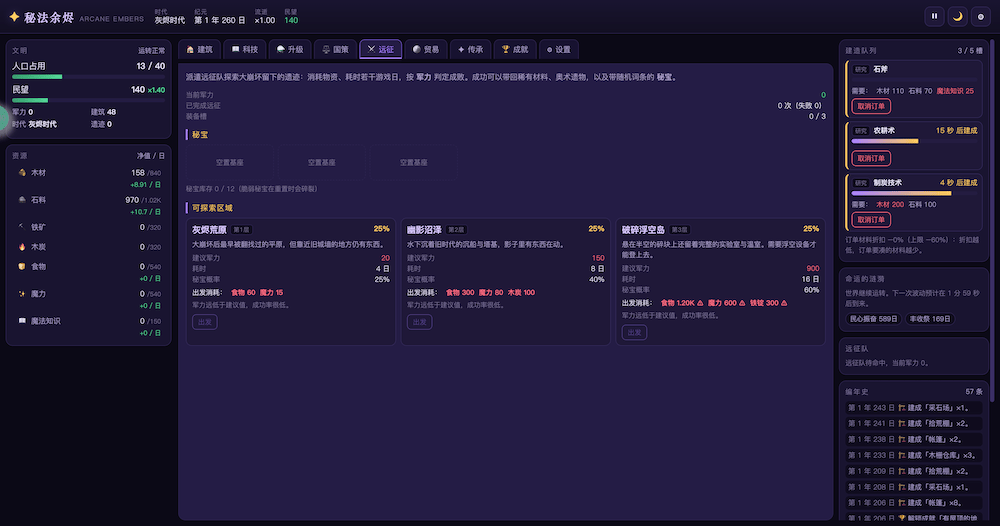Click the 民心振奋 589日 event chip

pyautogui.click(x=874, y=319)
